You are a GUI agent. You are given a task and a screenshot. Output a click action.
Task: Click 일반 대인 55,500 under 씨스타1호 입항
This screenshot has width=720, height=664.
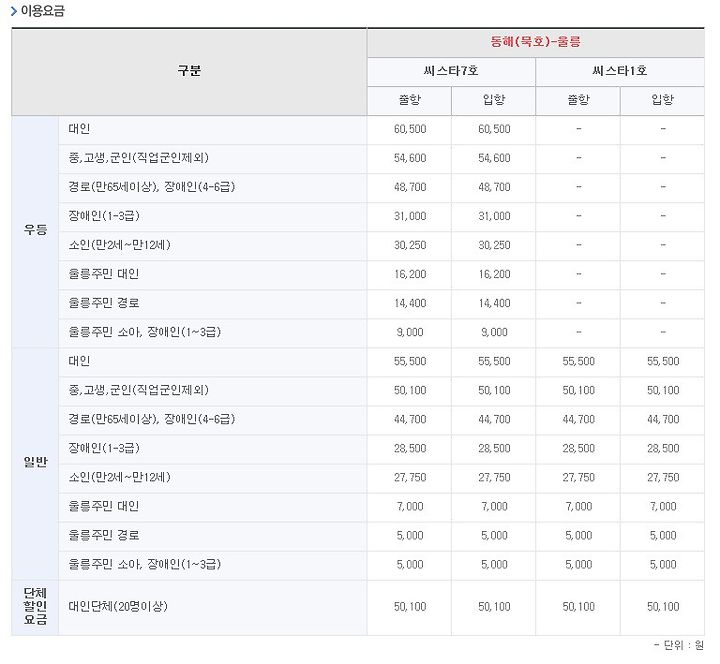[x=663, y=361]
